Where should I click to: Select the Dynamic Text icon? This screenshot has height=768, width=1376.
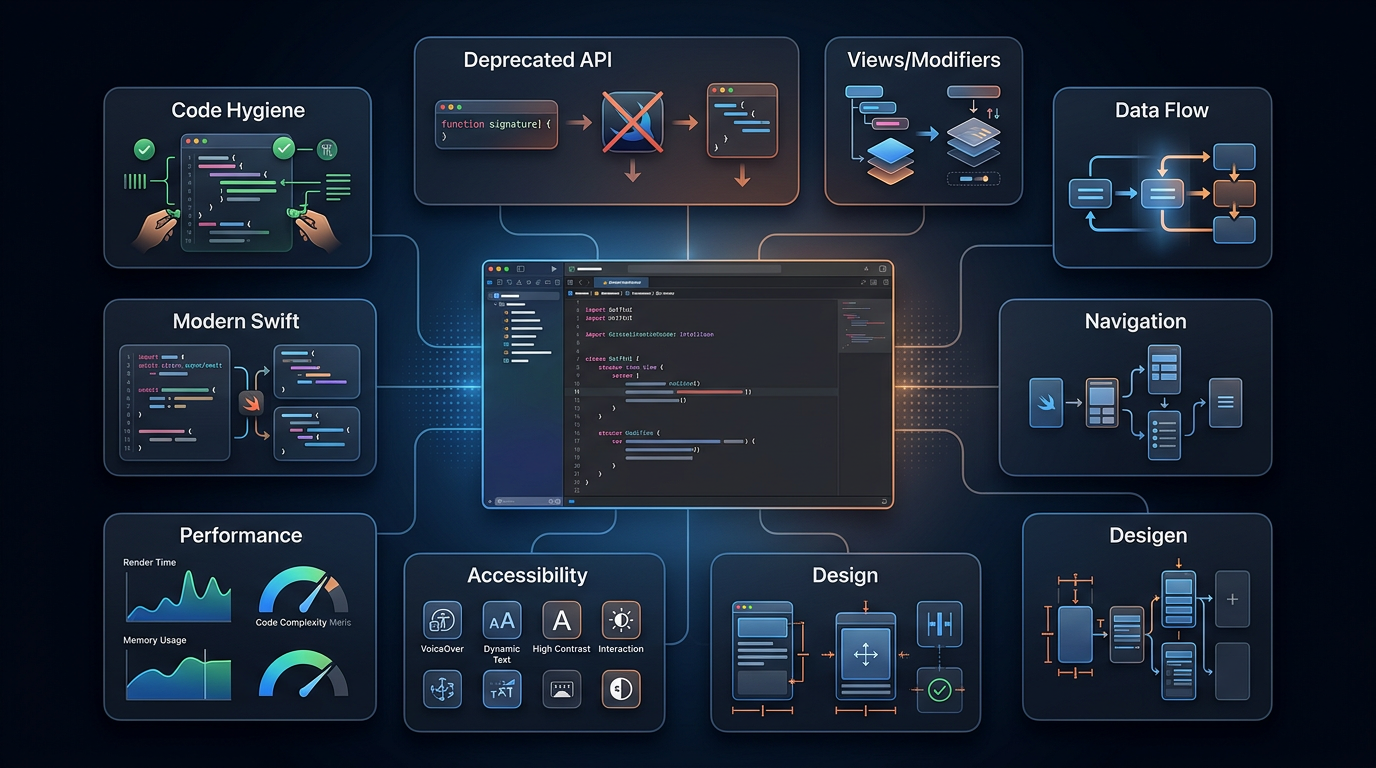502,620
